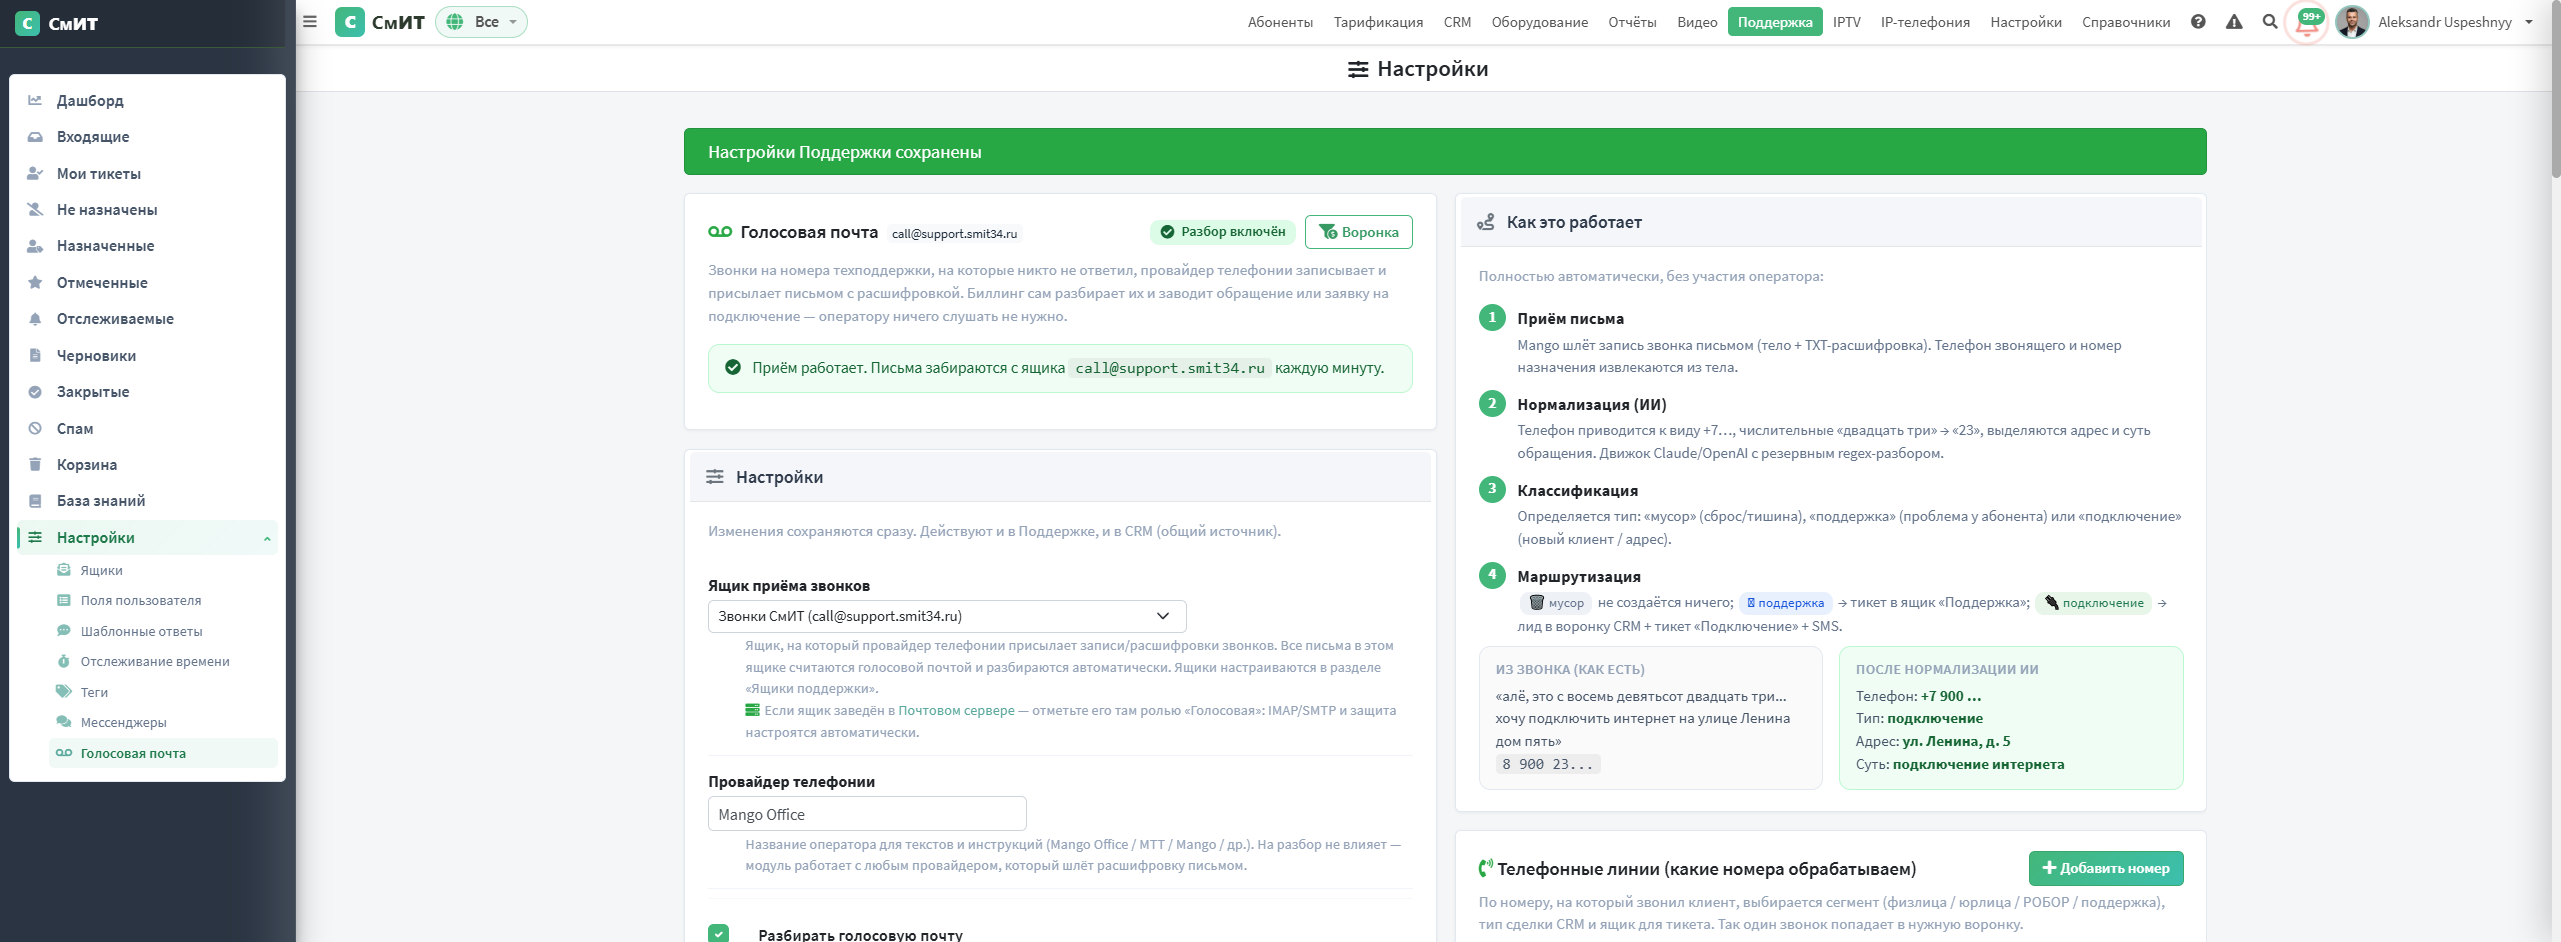This screenshot has height=942, width=2561.
Task: Open the CRM menu
Action: [x=1457, y=22]
